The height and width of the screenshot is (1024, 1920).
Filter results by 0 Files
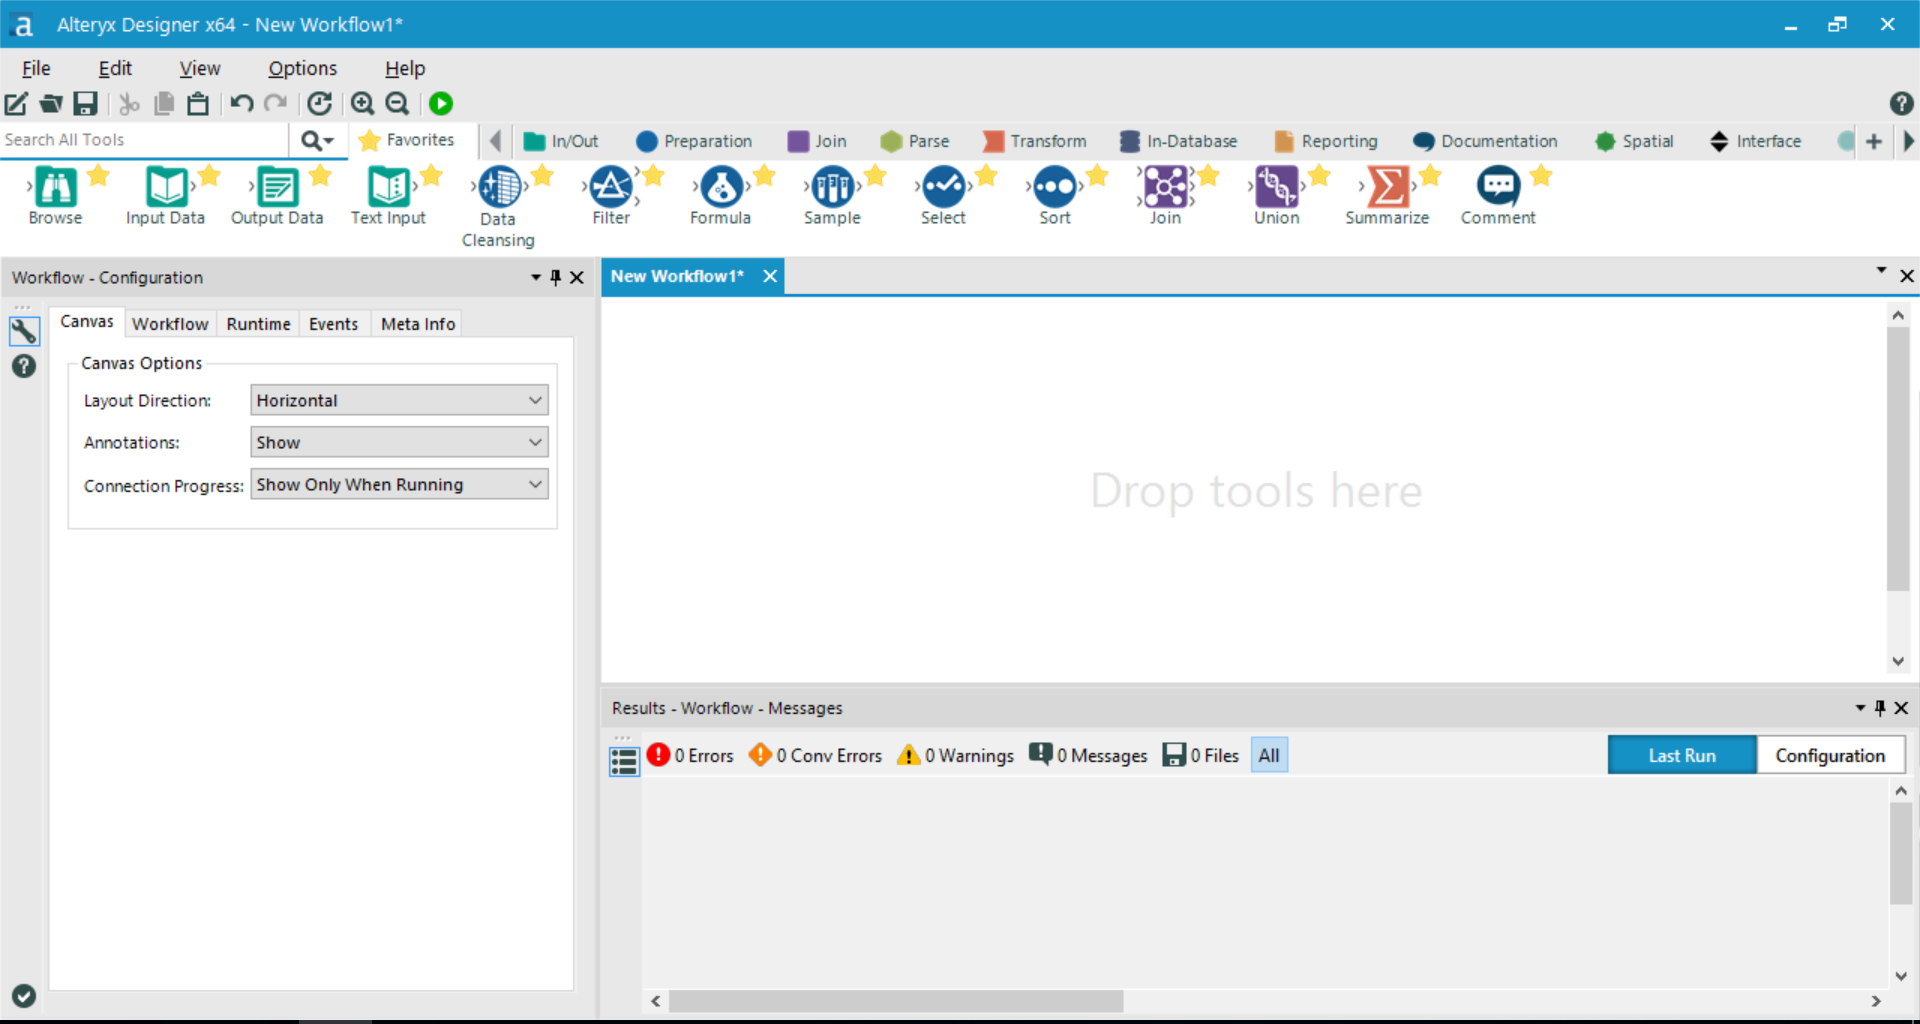1201,755
